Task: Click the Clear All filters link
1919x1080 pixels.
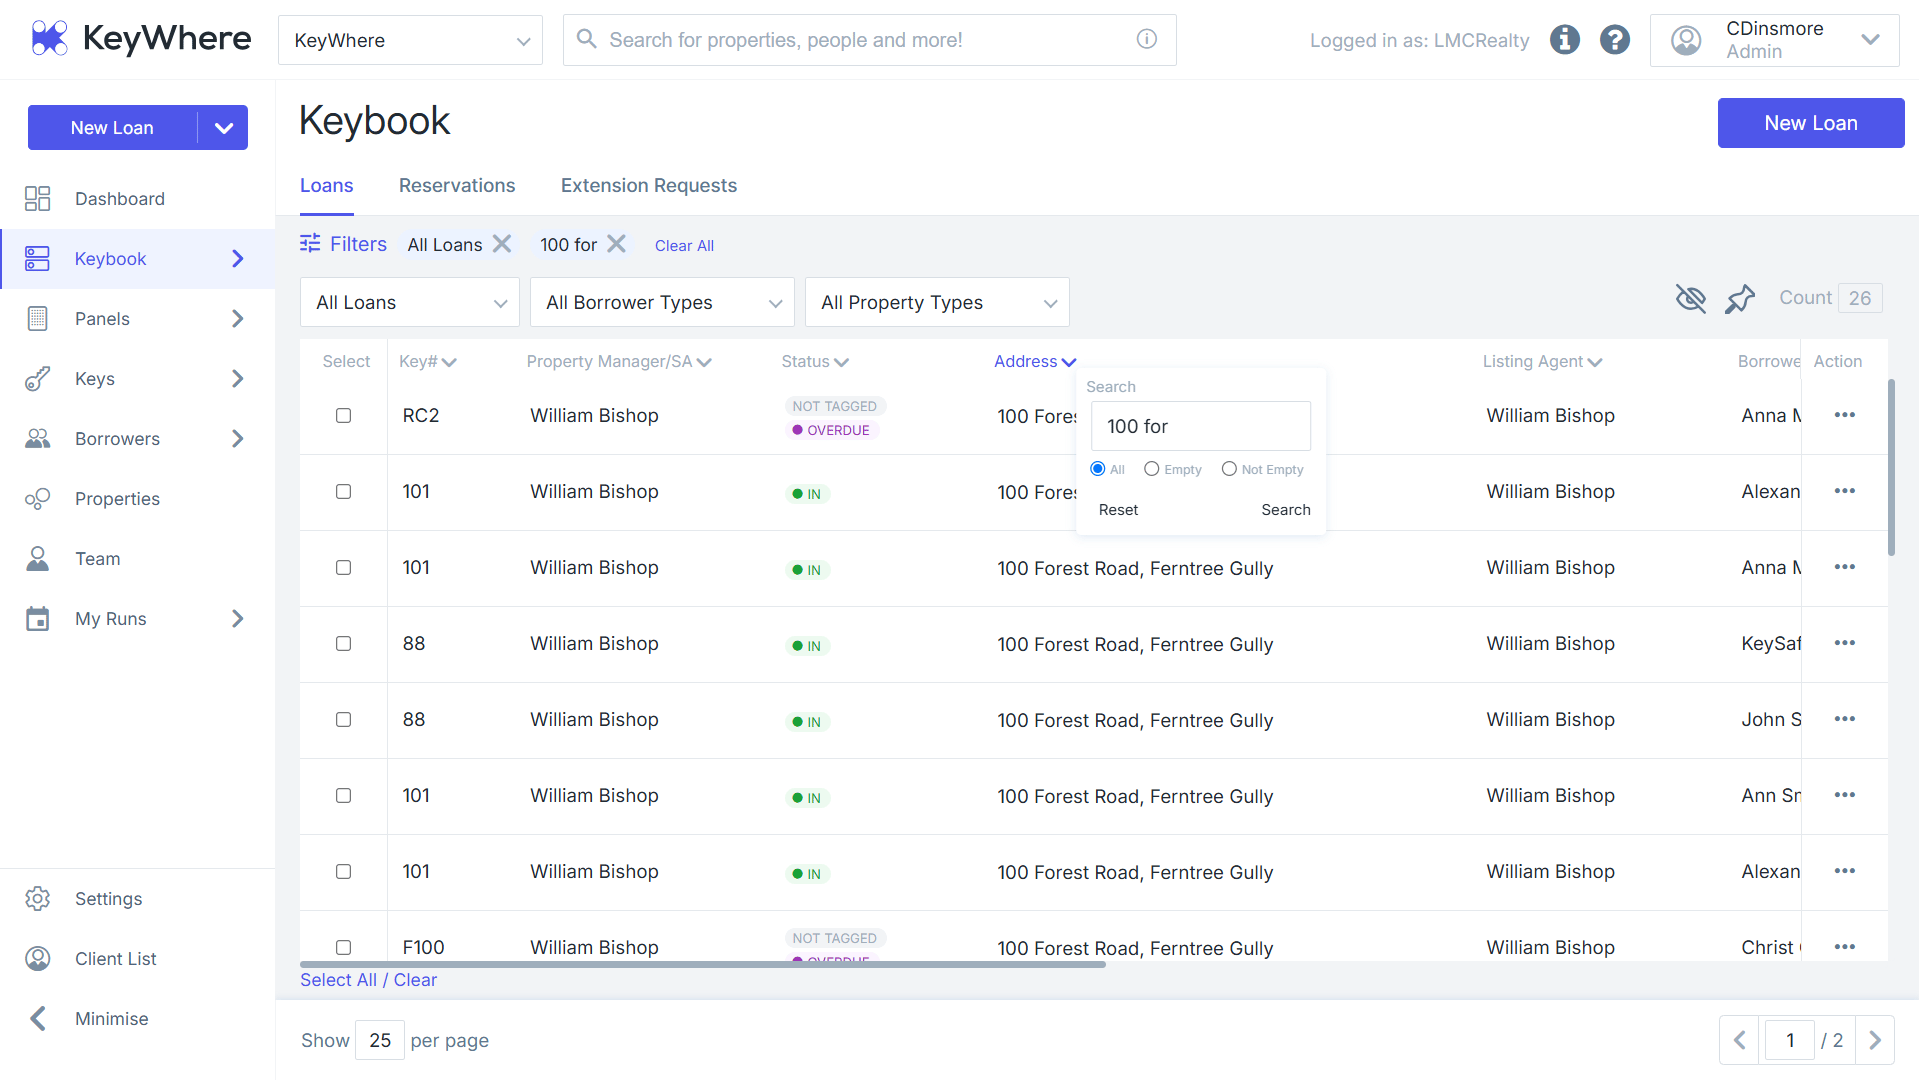Action: point(684,245)
